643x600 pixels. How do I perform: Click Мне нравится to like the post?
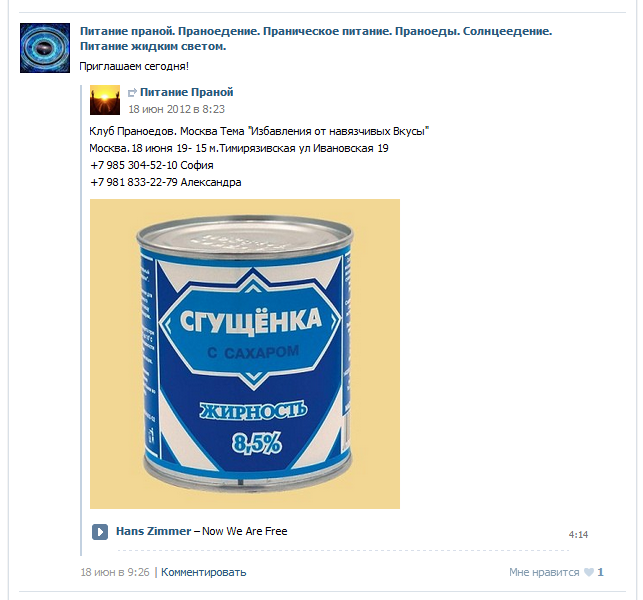pyautogui.click(x=544, y=572)
